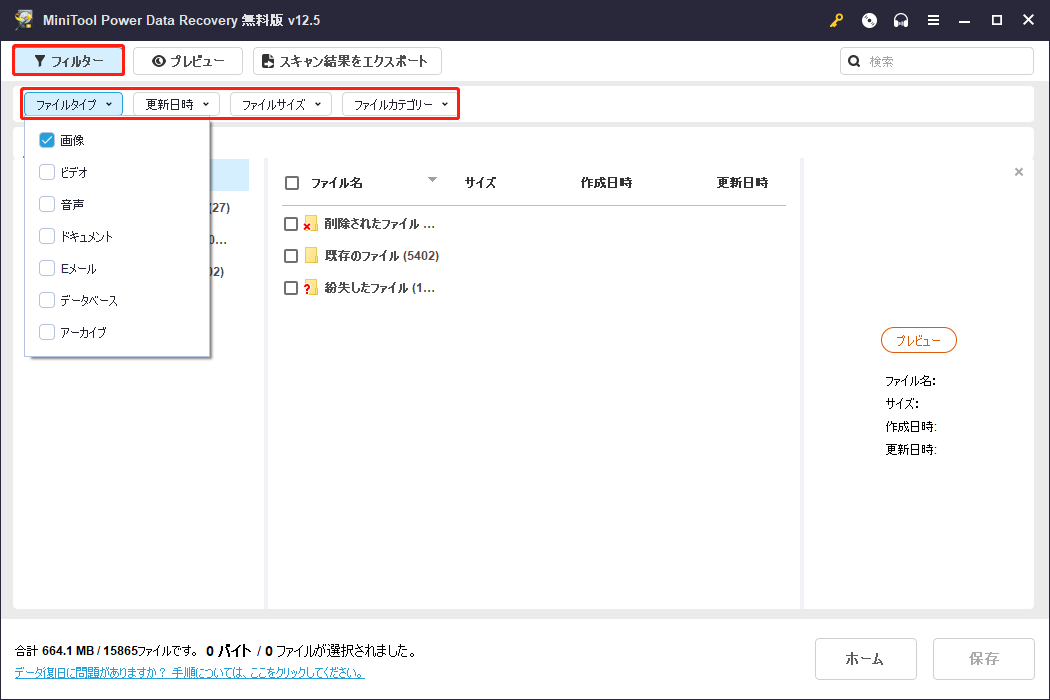The image size is (1050, 700).
Task: Click the 保存 button
Action: [x=984, y=659]
